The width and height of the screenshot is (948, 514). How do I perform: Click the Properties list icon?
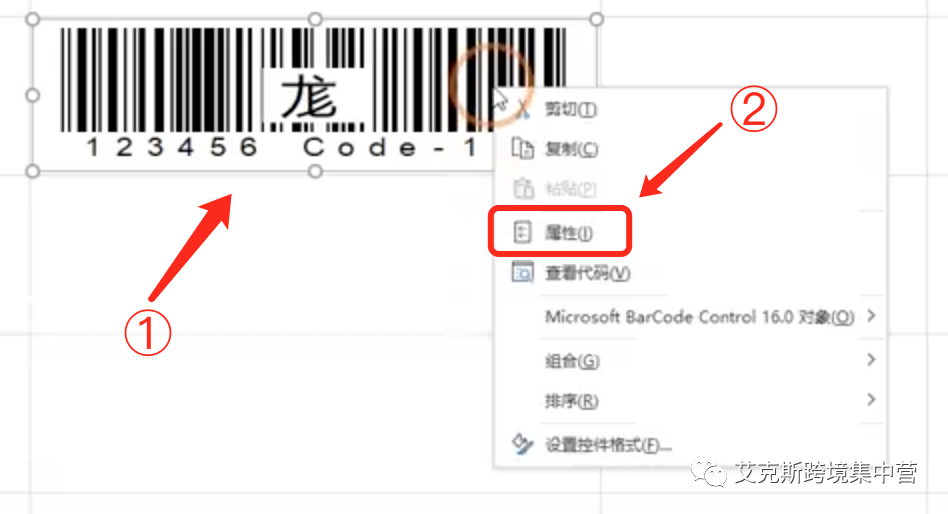522,232
